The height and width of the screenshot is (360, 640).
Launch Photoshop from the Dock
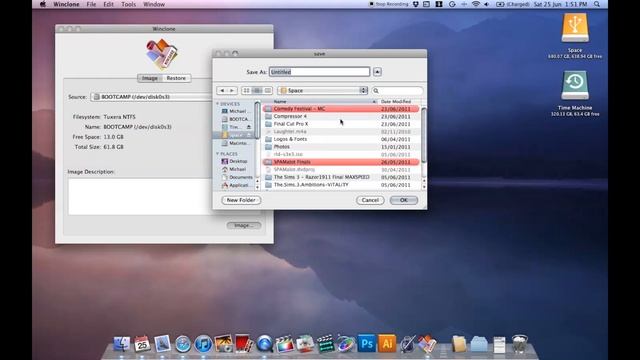tap(367, 343)
